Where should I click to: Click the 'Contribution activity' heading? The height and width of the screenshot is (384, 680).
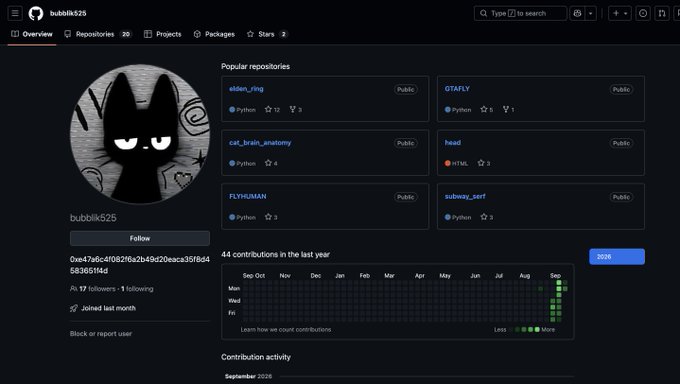[256, 357]
